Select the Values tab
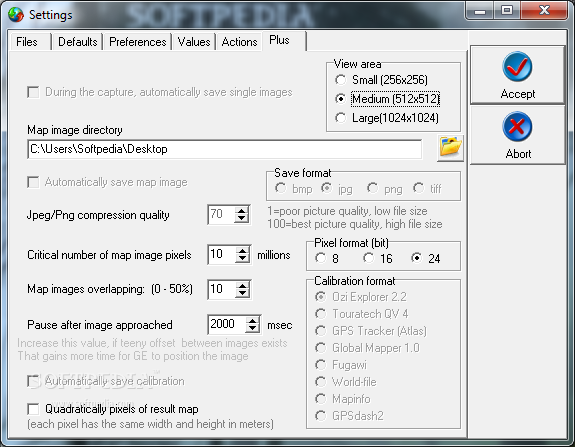The height and width of the screenshot is (447, 575). [194, 42]
